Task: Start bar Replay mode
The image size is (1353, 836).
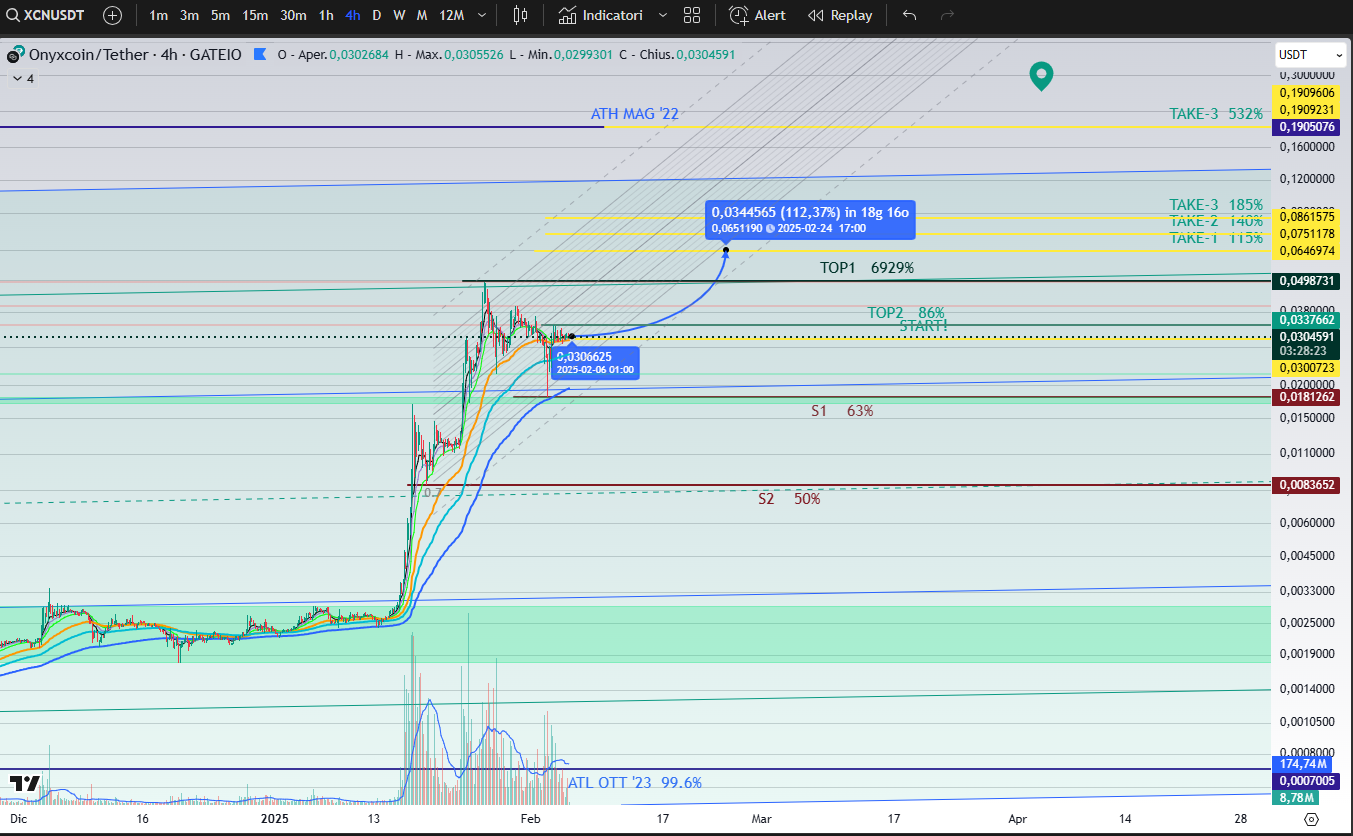Action: click(x=840, y=15)
